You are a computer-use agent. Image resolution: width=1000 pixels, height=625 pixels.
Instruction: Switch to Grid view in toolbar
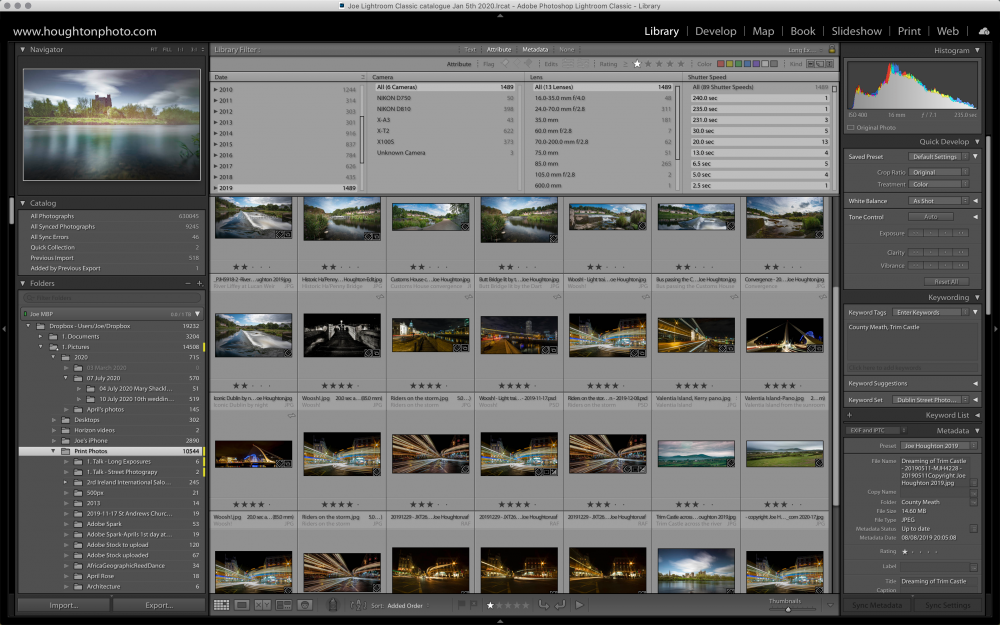coord(221,605)
